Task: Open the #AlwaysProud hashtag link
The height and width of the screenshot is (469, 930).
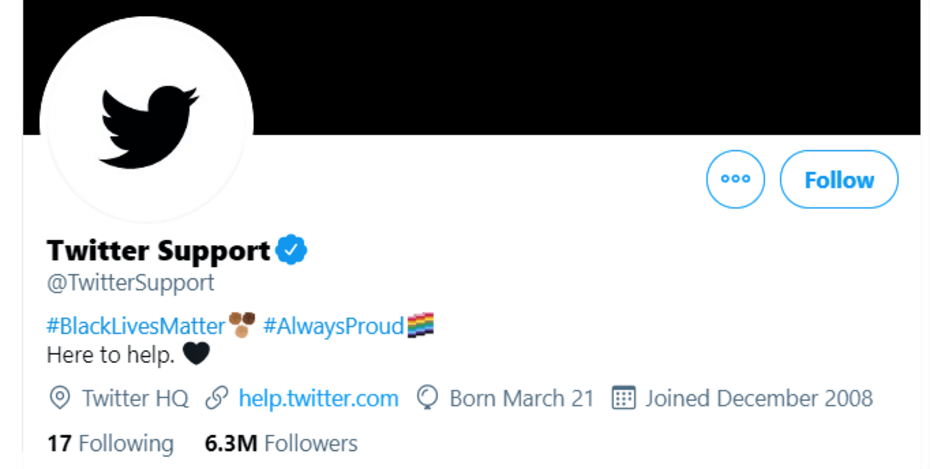Action: 333,325
